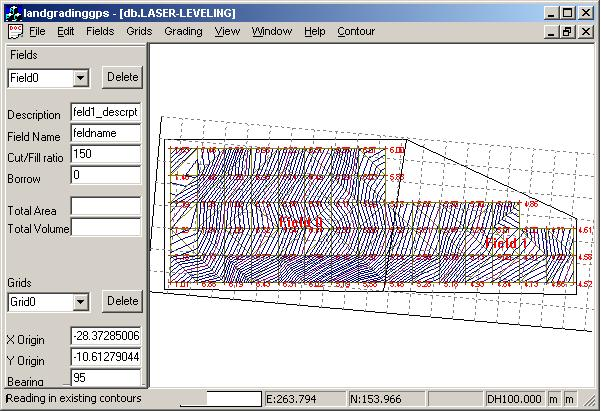
Task: Click into the Description text field
Action: pos(105,113)
